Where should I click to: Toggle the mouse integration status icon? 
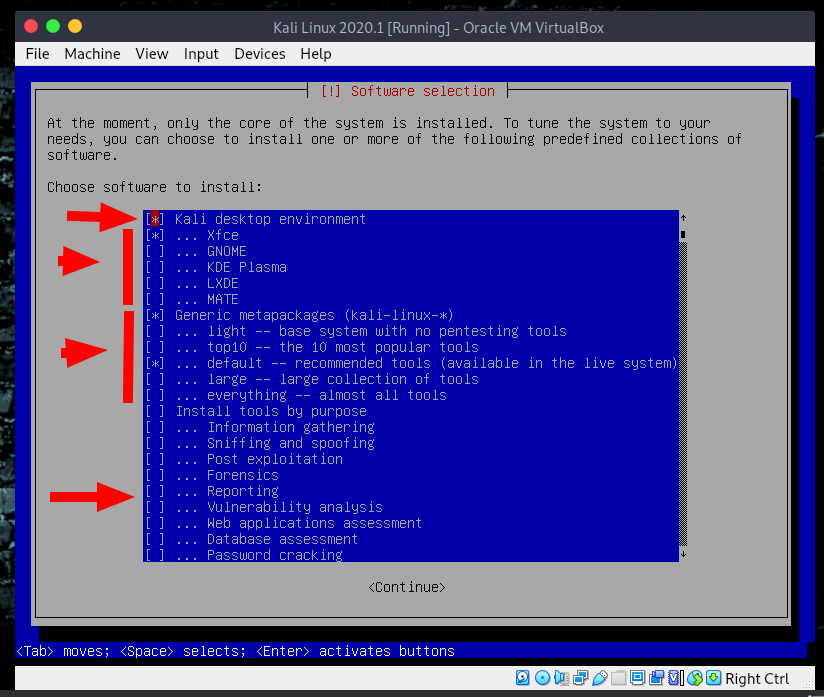(695, 678)
